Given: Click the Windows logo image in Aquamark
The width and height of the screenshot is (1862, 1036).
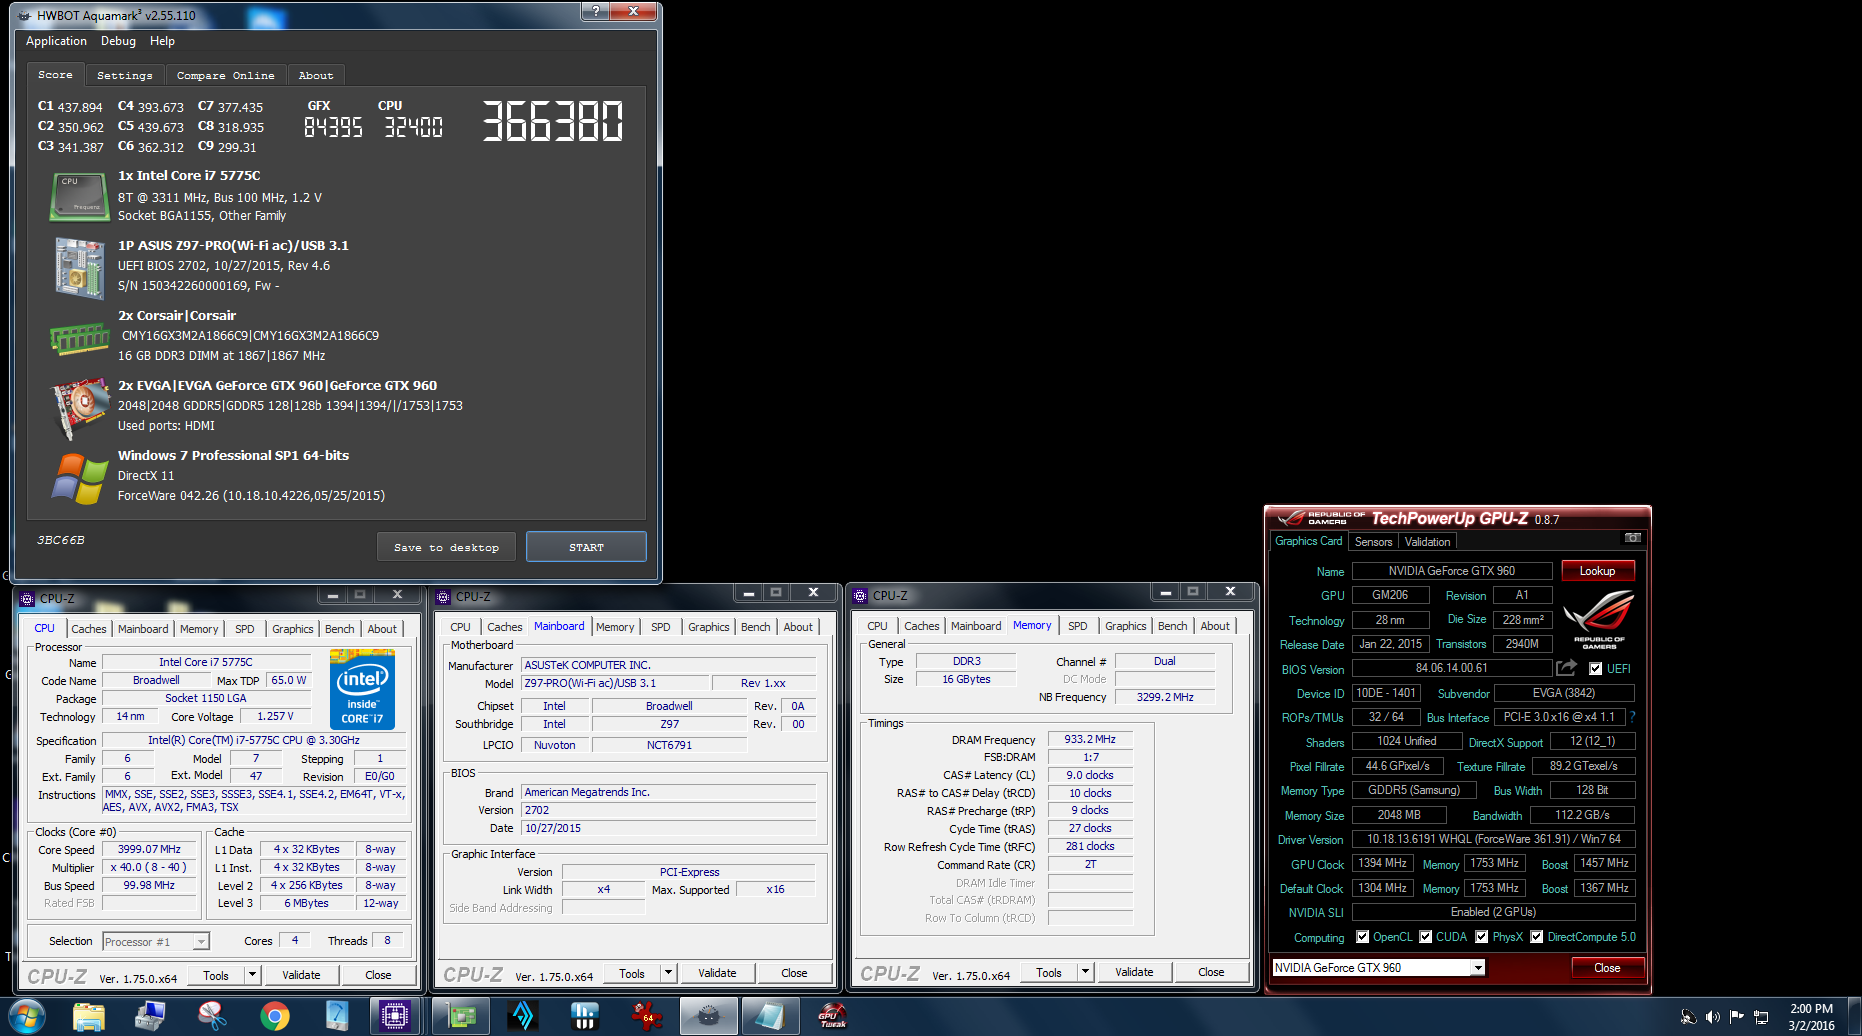Looking at the screenshot, I should pyautogui.click(x=79, y=477).
